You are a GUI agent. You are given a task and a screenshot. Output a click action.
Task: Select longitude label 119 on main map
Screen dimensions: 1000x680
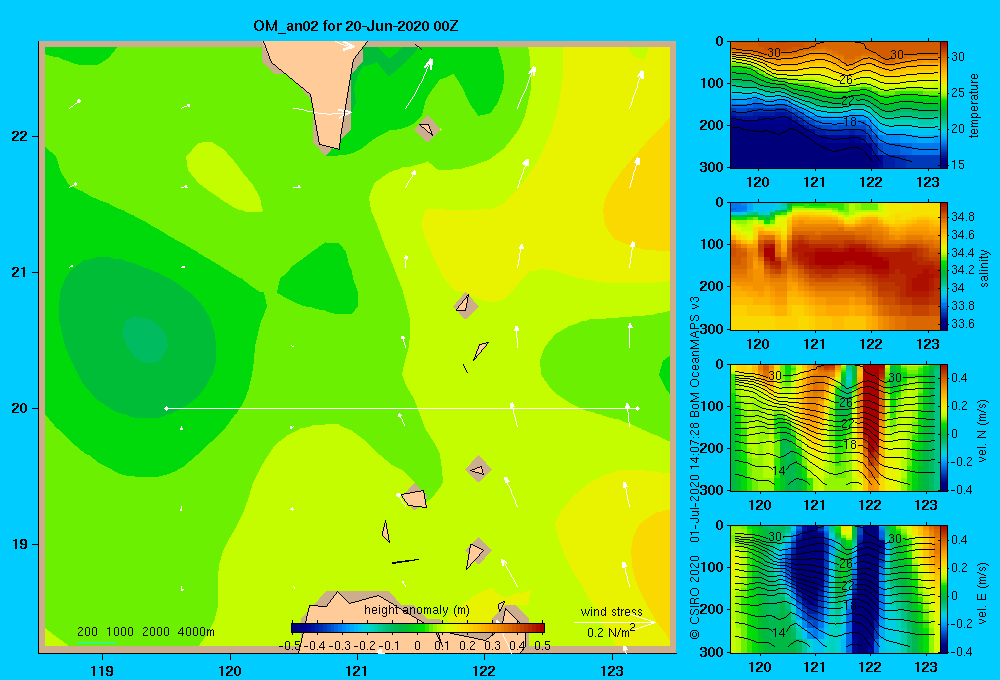tap(102, 670)
